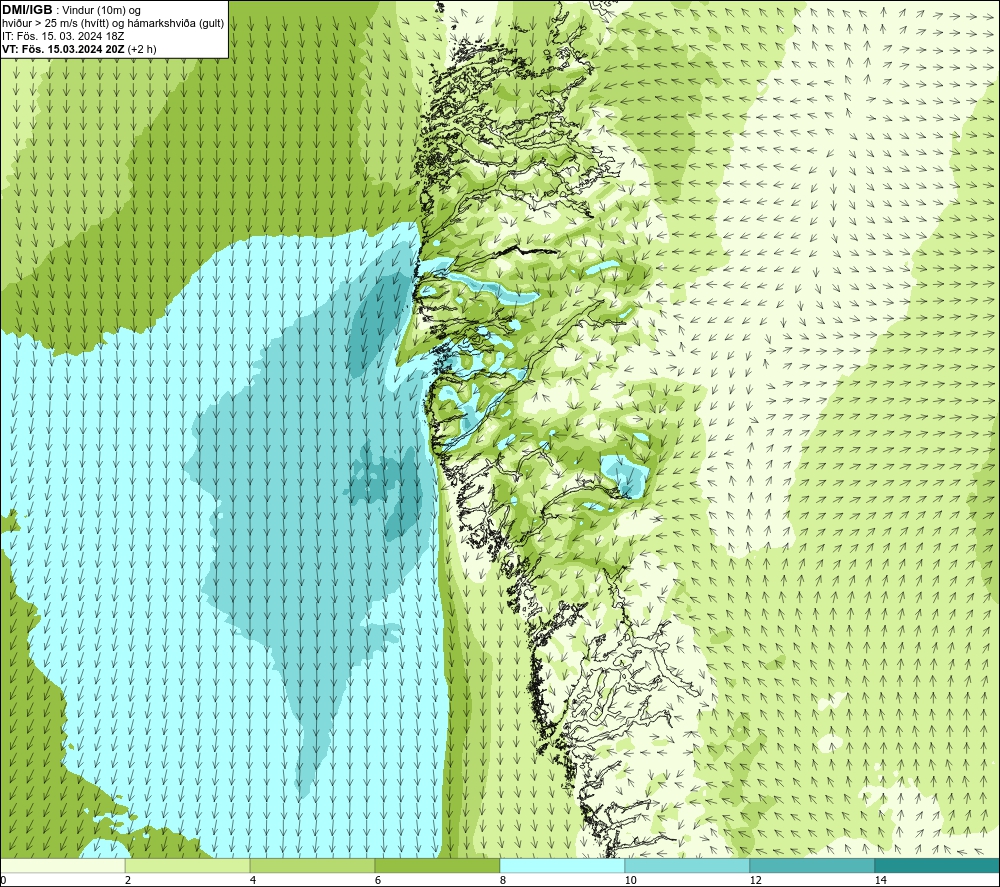Image resolution: width=1000 pixels, height=887 pixels.
Task: Click the legend label '12'
Action: 755,880
